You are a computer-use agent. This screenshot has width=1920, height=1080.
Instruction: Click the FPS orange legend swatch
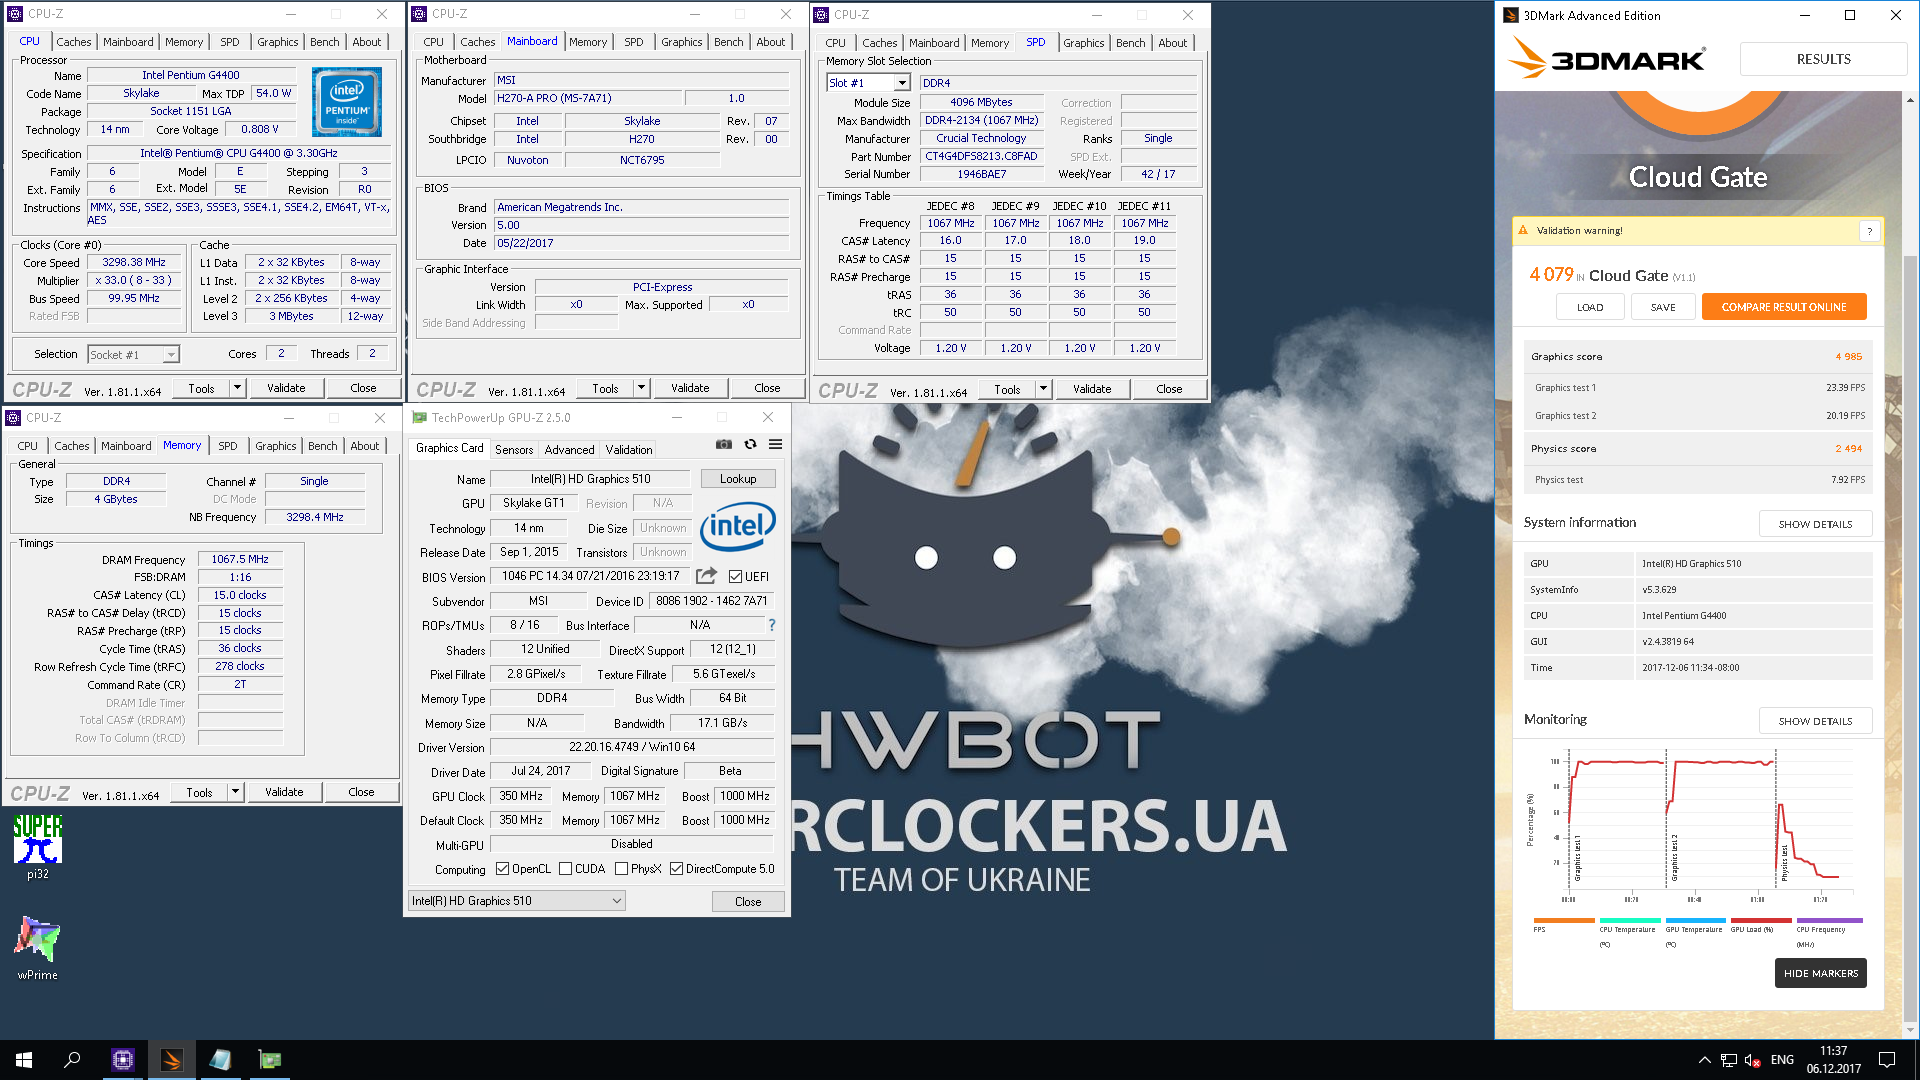(x=1564, y=920)
